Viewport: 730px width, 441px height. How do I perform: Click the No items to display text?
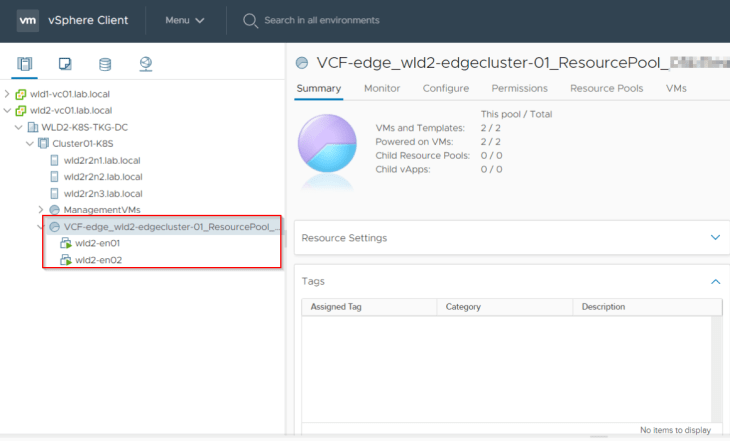click(675, 430)
